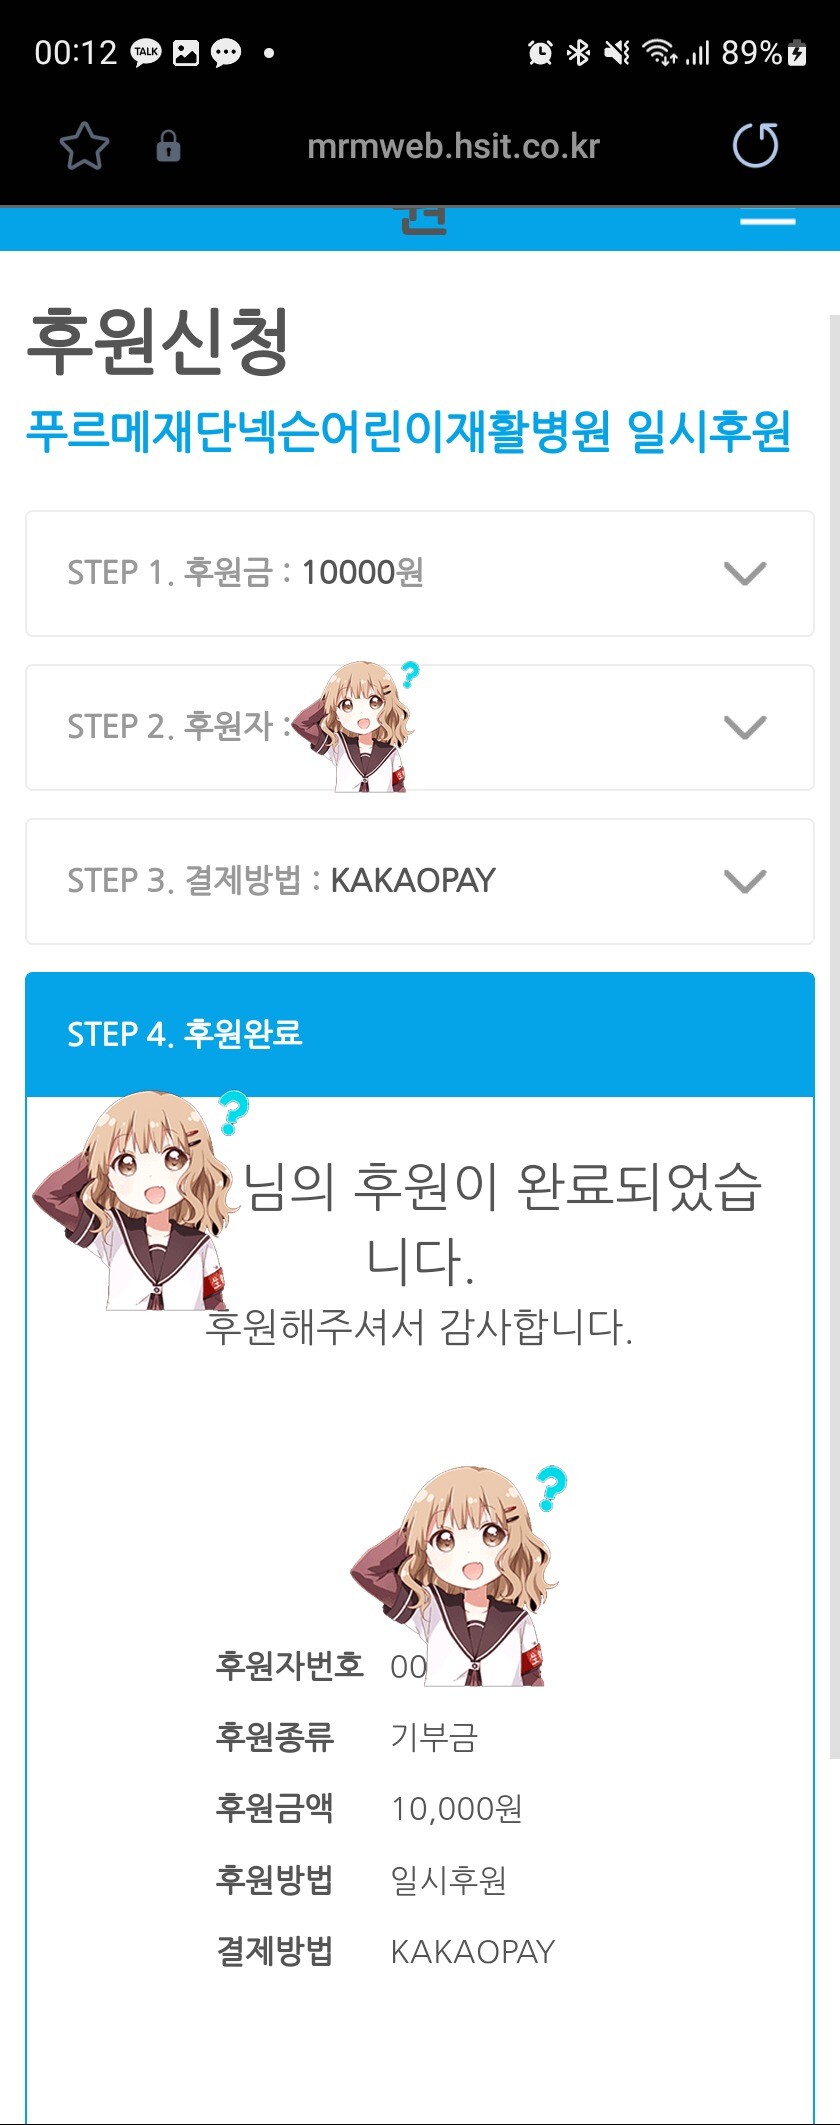840x2125 pixels.
Task: Tap the alarm clock status icon
Action: (x=540, y=52)
